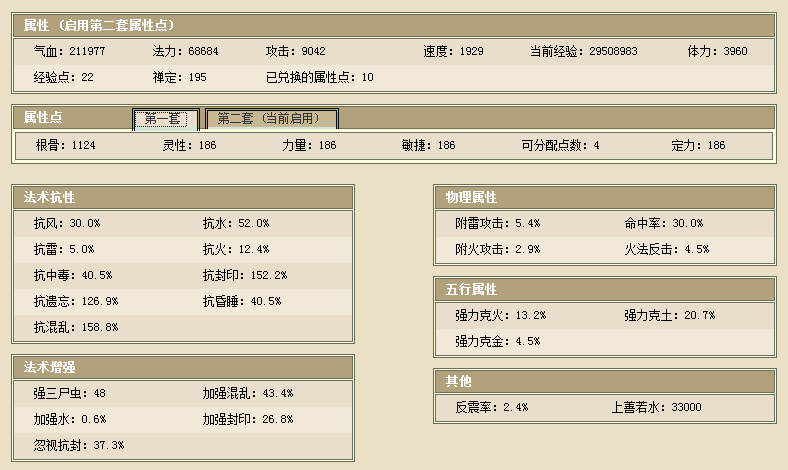
Task: Click the 速度 1929 stat
Action: coord(454,51)
